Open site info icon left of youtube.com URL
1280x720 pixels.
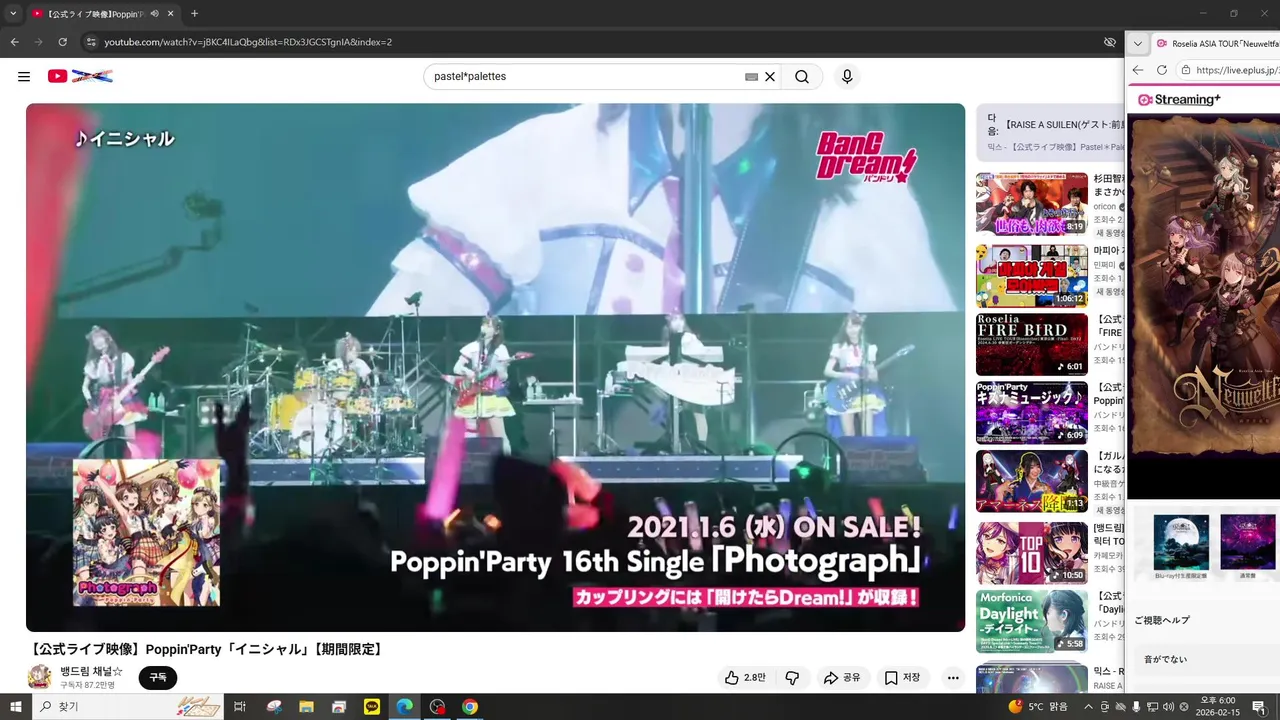pyautogui.click(x=91, y=42)
